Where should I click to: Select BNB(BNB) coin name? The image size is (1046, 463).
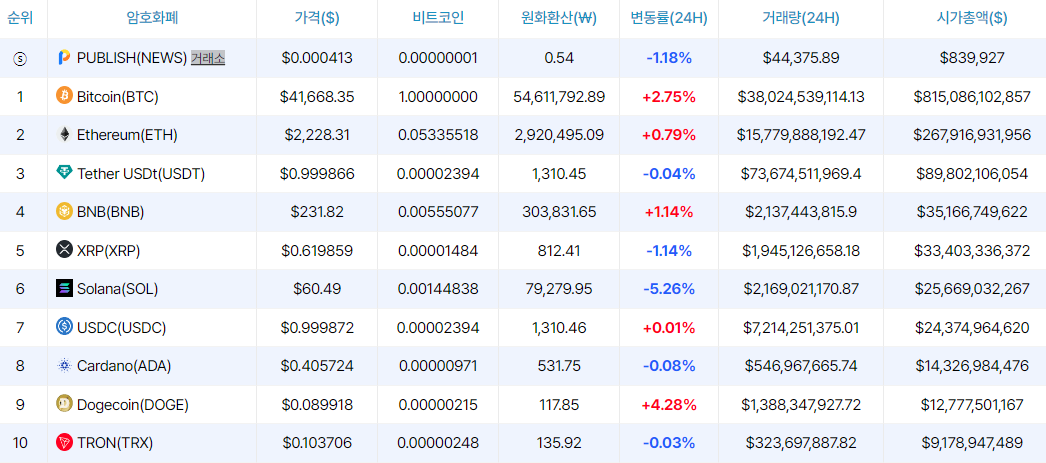point(111,212)
